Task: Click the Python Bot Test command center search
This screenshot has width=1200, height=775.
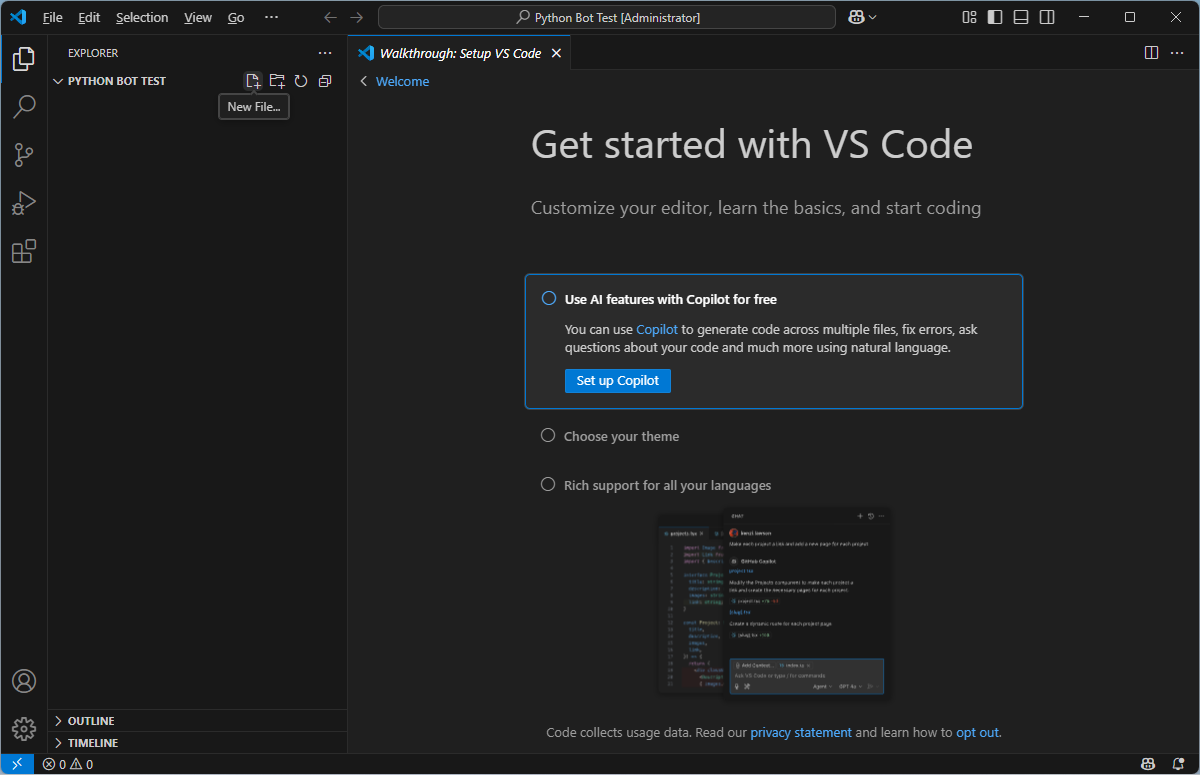Action: (607, 17)
